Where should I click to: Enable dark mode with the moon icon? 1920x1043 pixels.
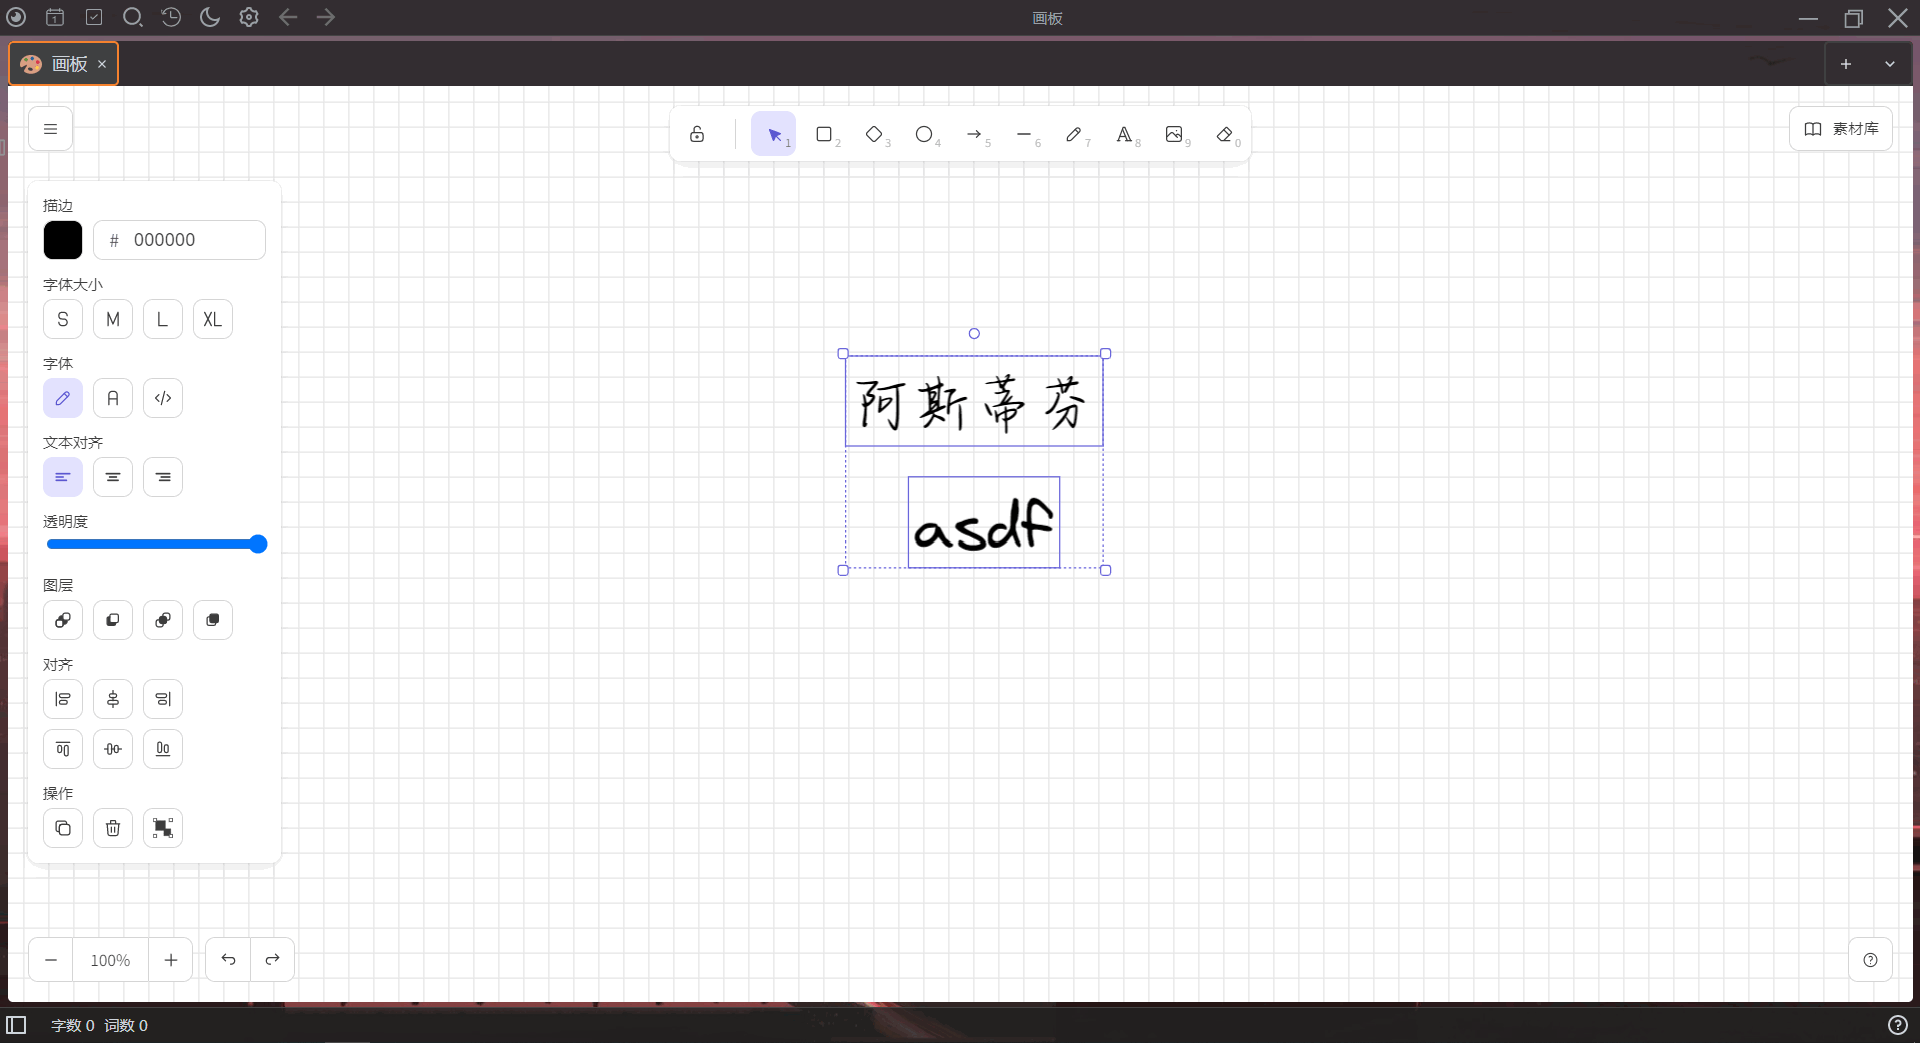(x=209, y=17)
